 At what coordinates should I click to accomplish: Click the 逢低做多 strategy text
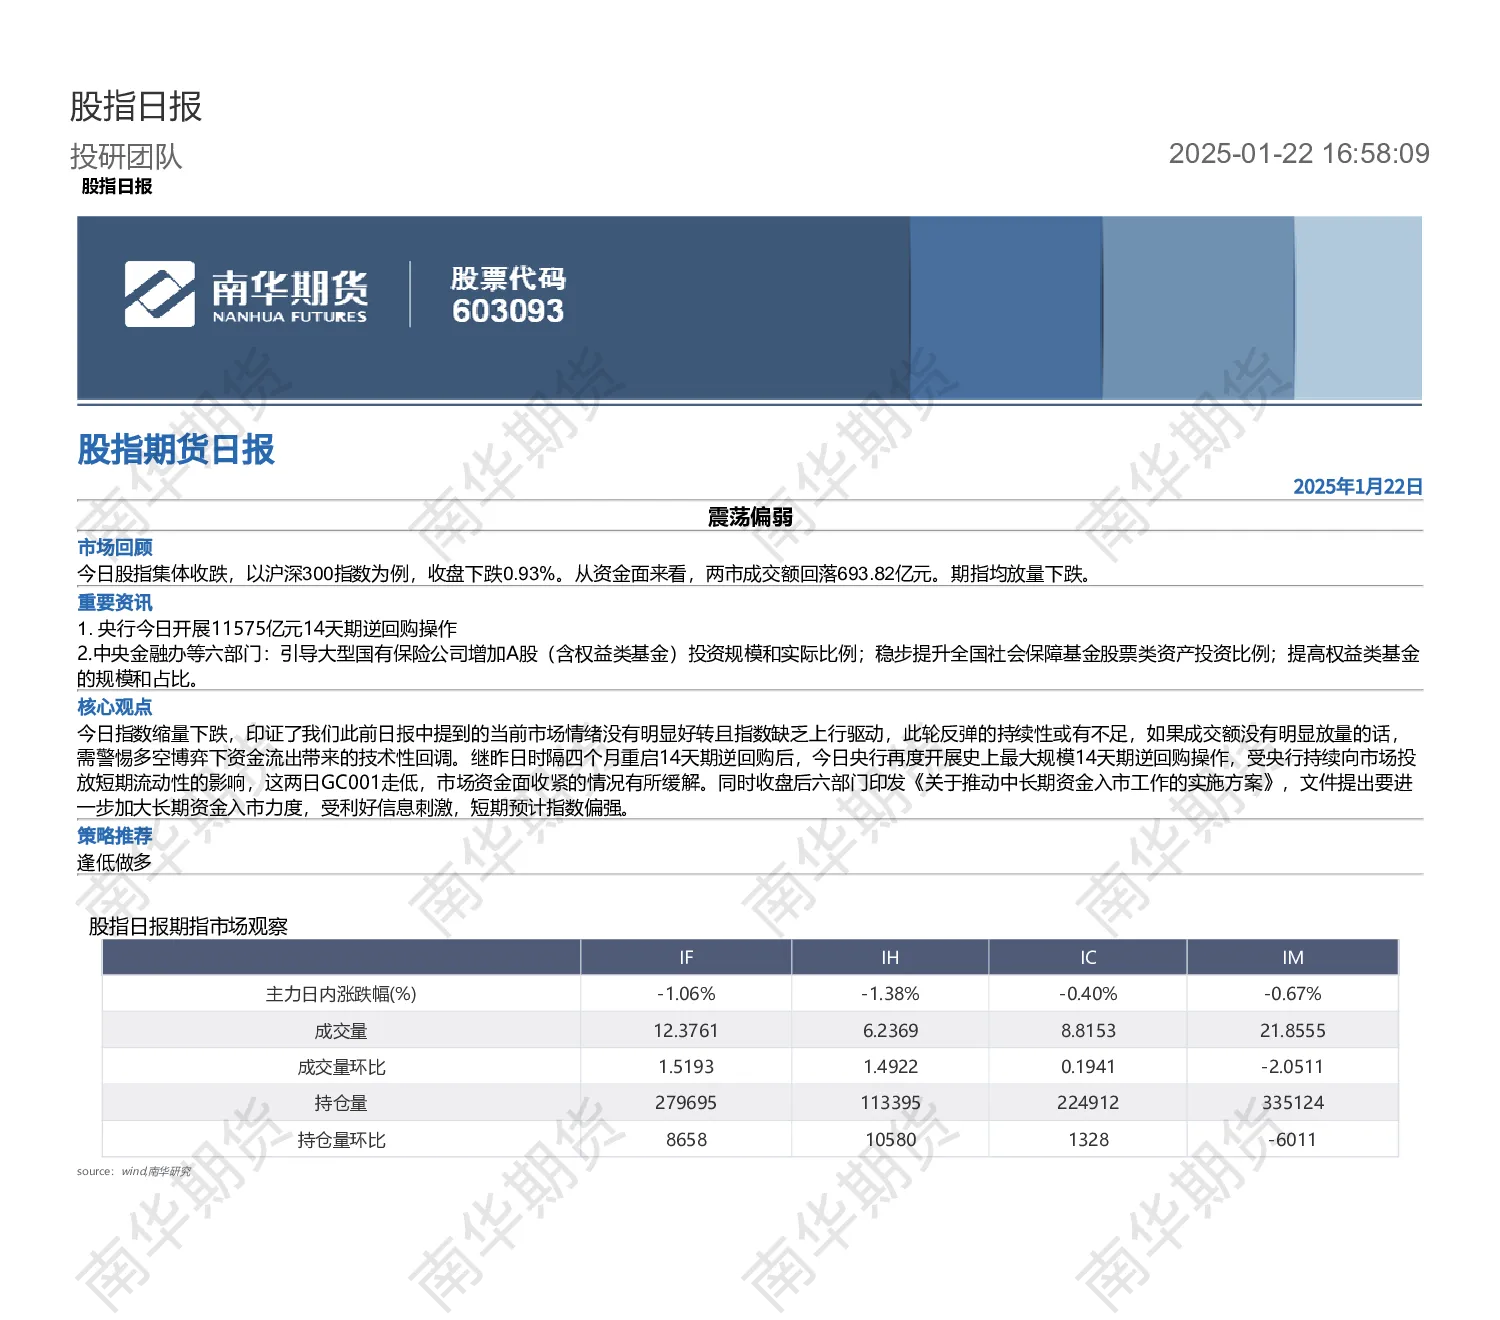(114, 862)
